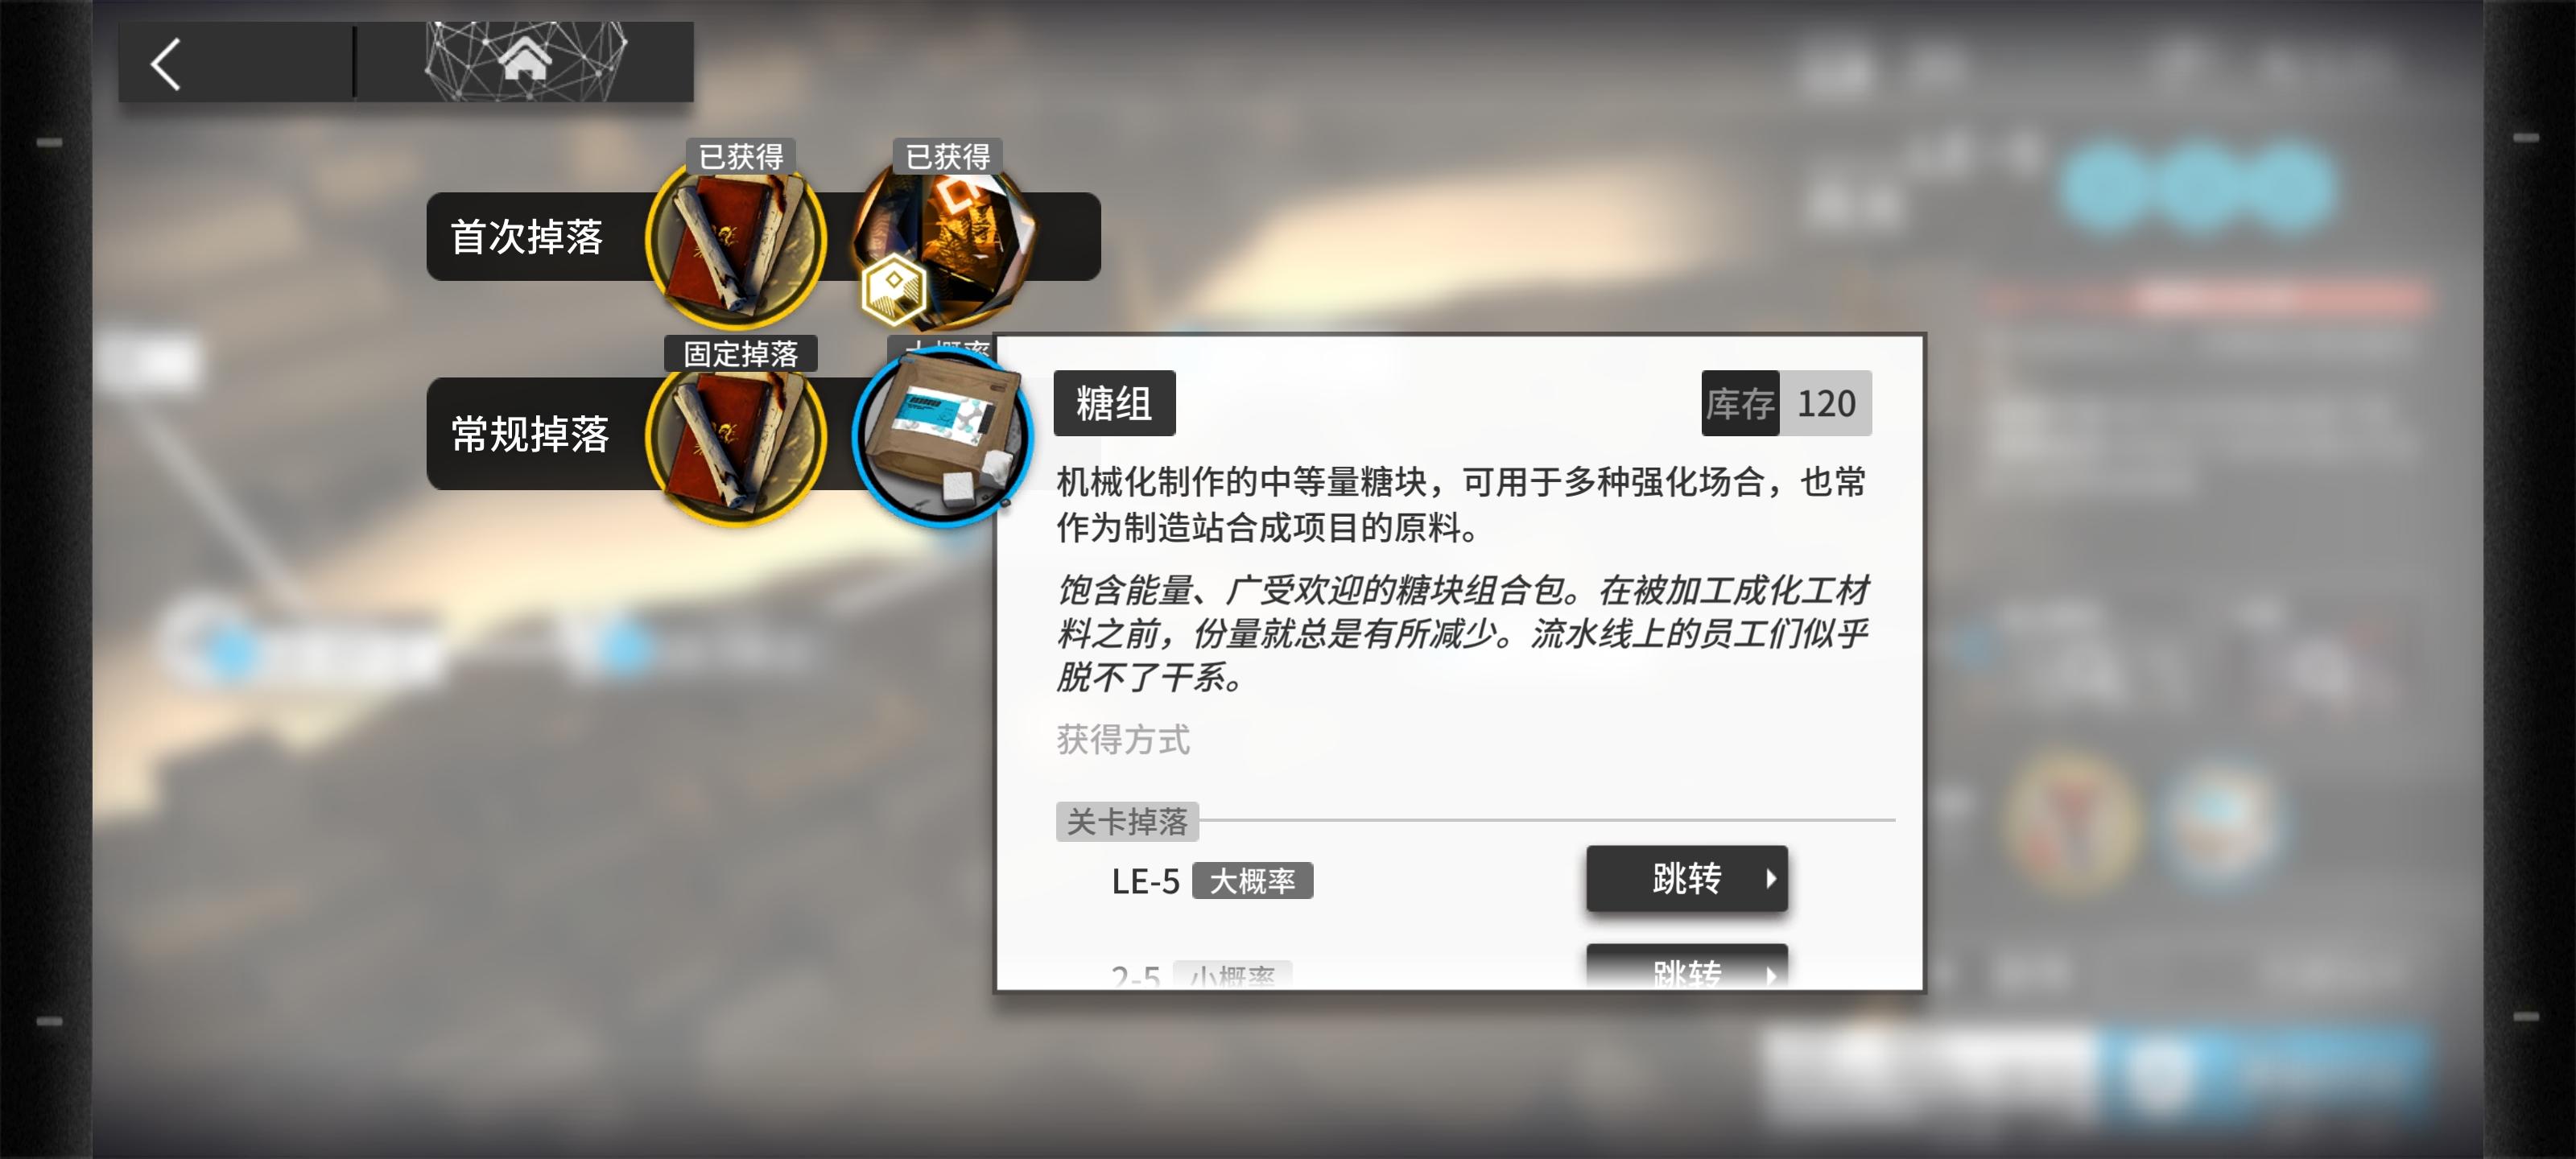Viewport: 2576px width, 1159px height.
Task: Tap the 大概率 tag next to LE-5
Action: click(1252, 881)
